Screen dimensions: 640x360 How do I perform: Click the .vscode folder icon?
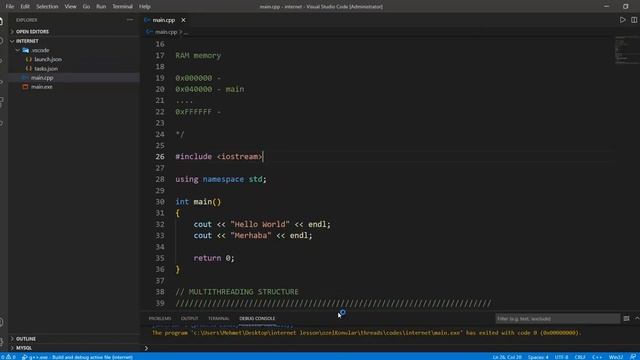tap(25, 50)
